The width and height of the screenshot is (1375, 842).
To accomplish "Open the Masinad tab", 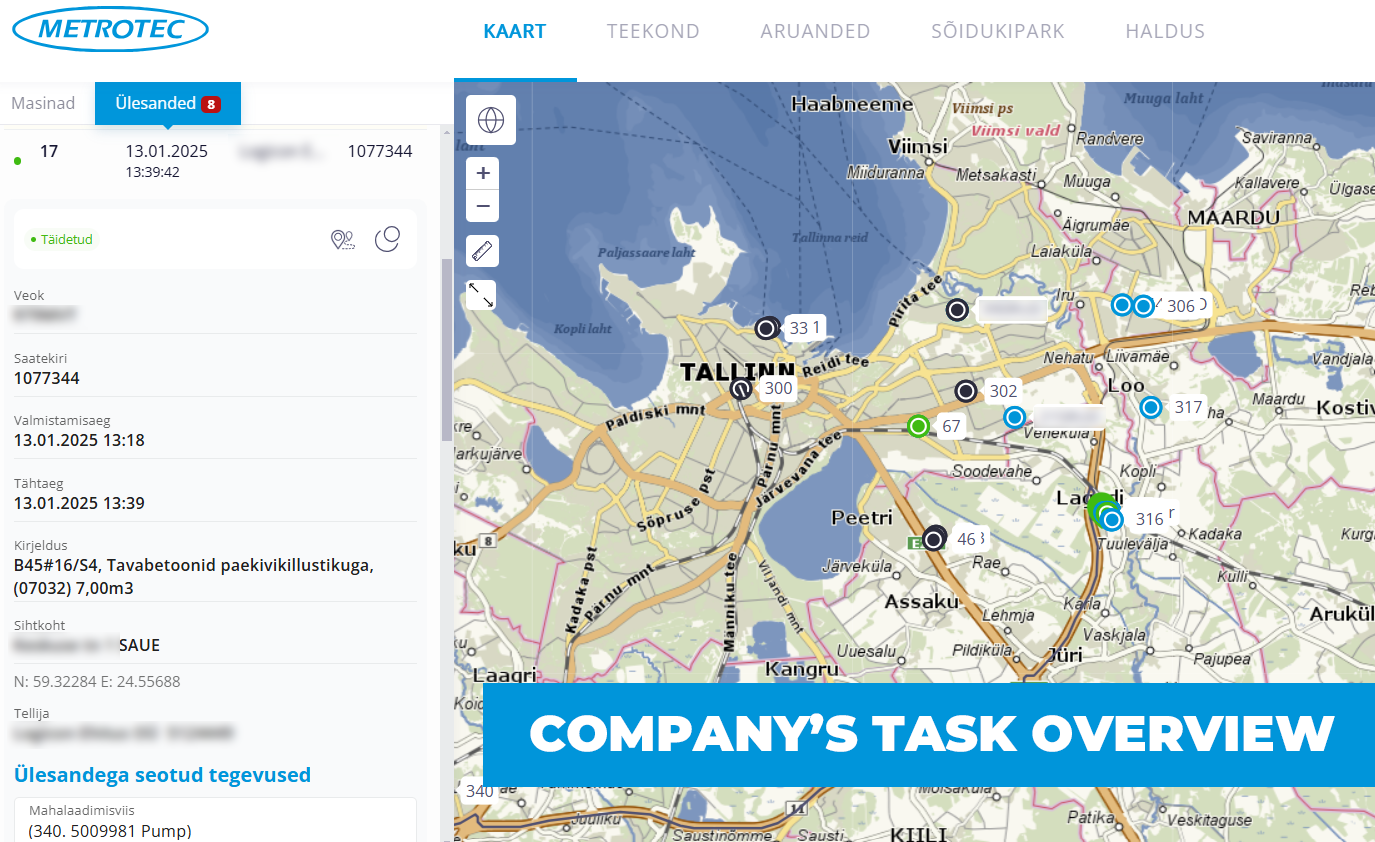I will point(43,104).
